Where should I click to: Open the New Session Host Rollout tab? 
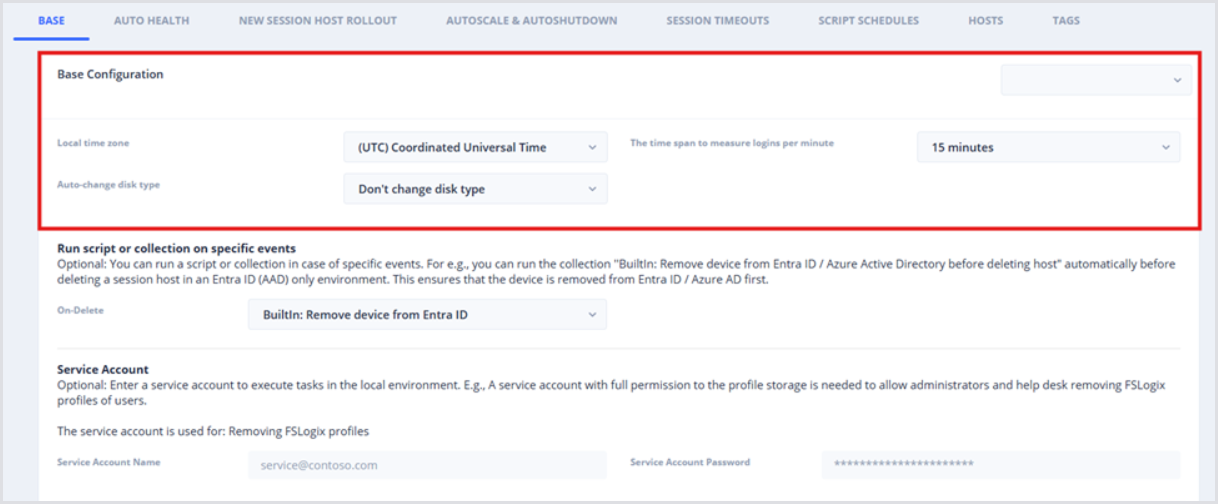pyautogui.click(x=317, y=20)
